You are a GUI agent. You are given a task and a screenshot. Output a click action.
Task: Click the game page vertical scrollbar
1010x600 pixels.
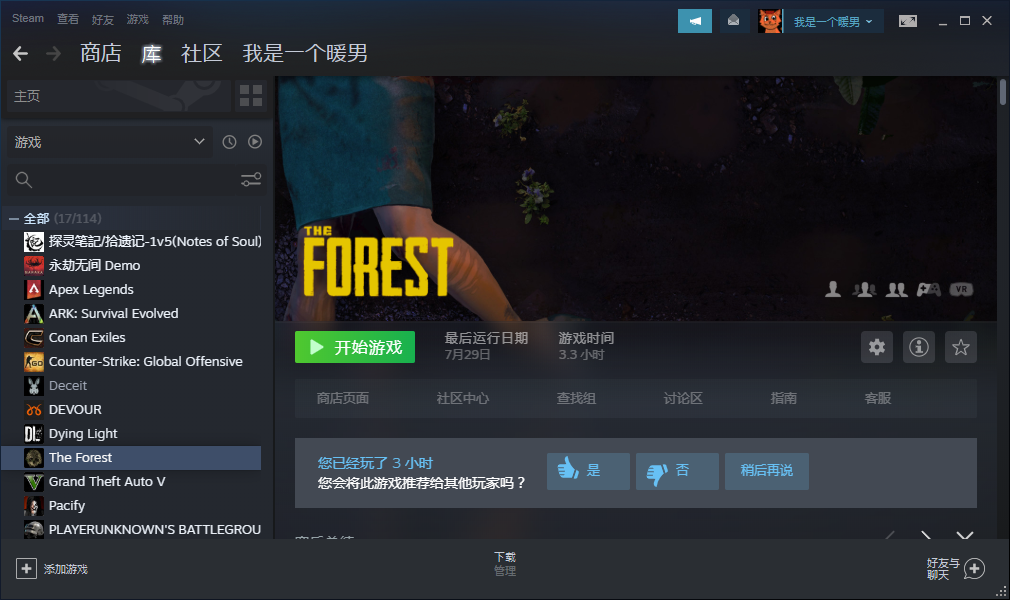point(1002,91)
